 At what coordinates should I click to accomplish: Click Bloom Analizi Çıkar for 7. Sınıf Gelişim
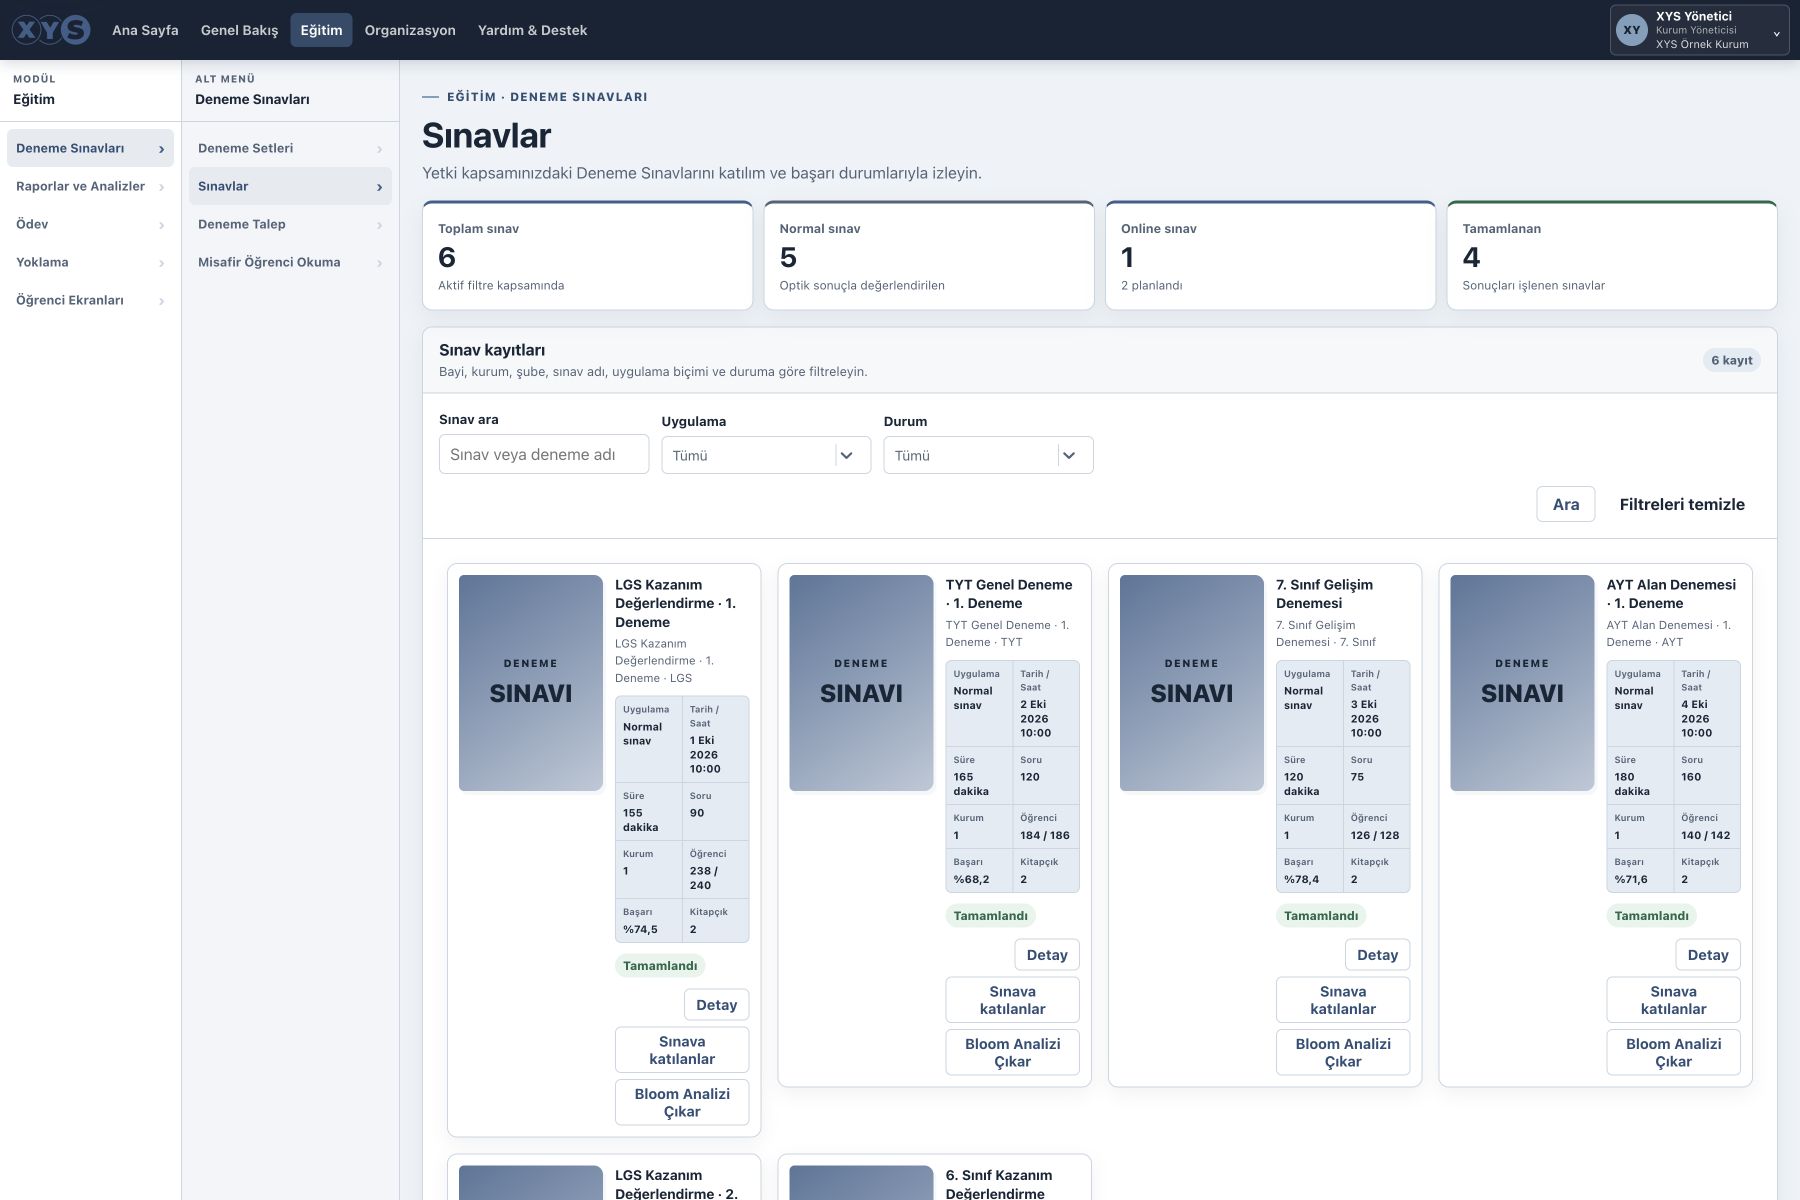1343,1052
